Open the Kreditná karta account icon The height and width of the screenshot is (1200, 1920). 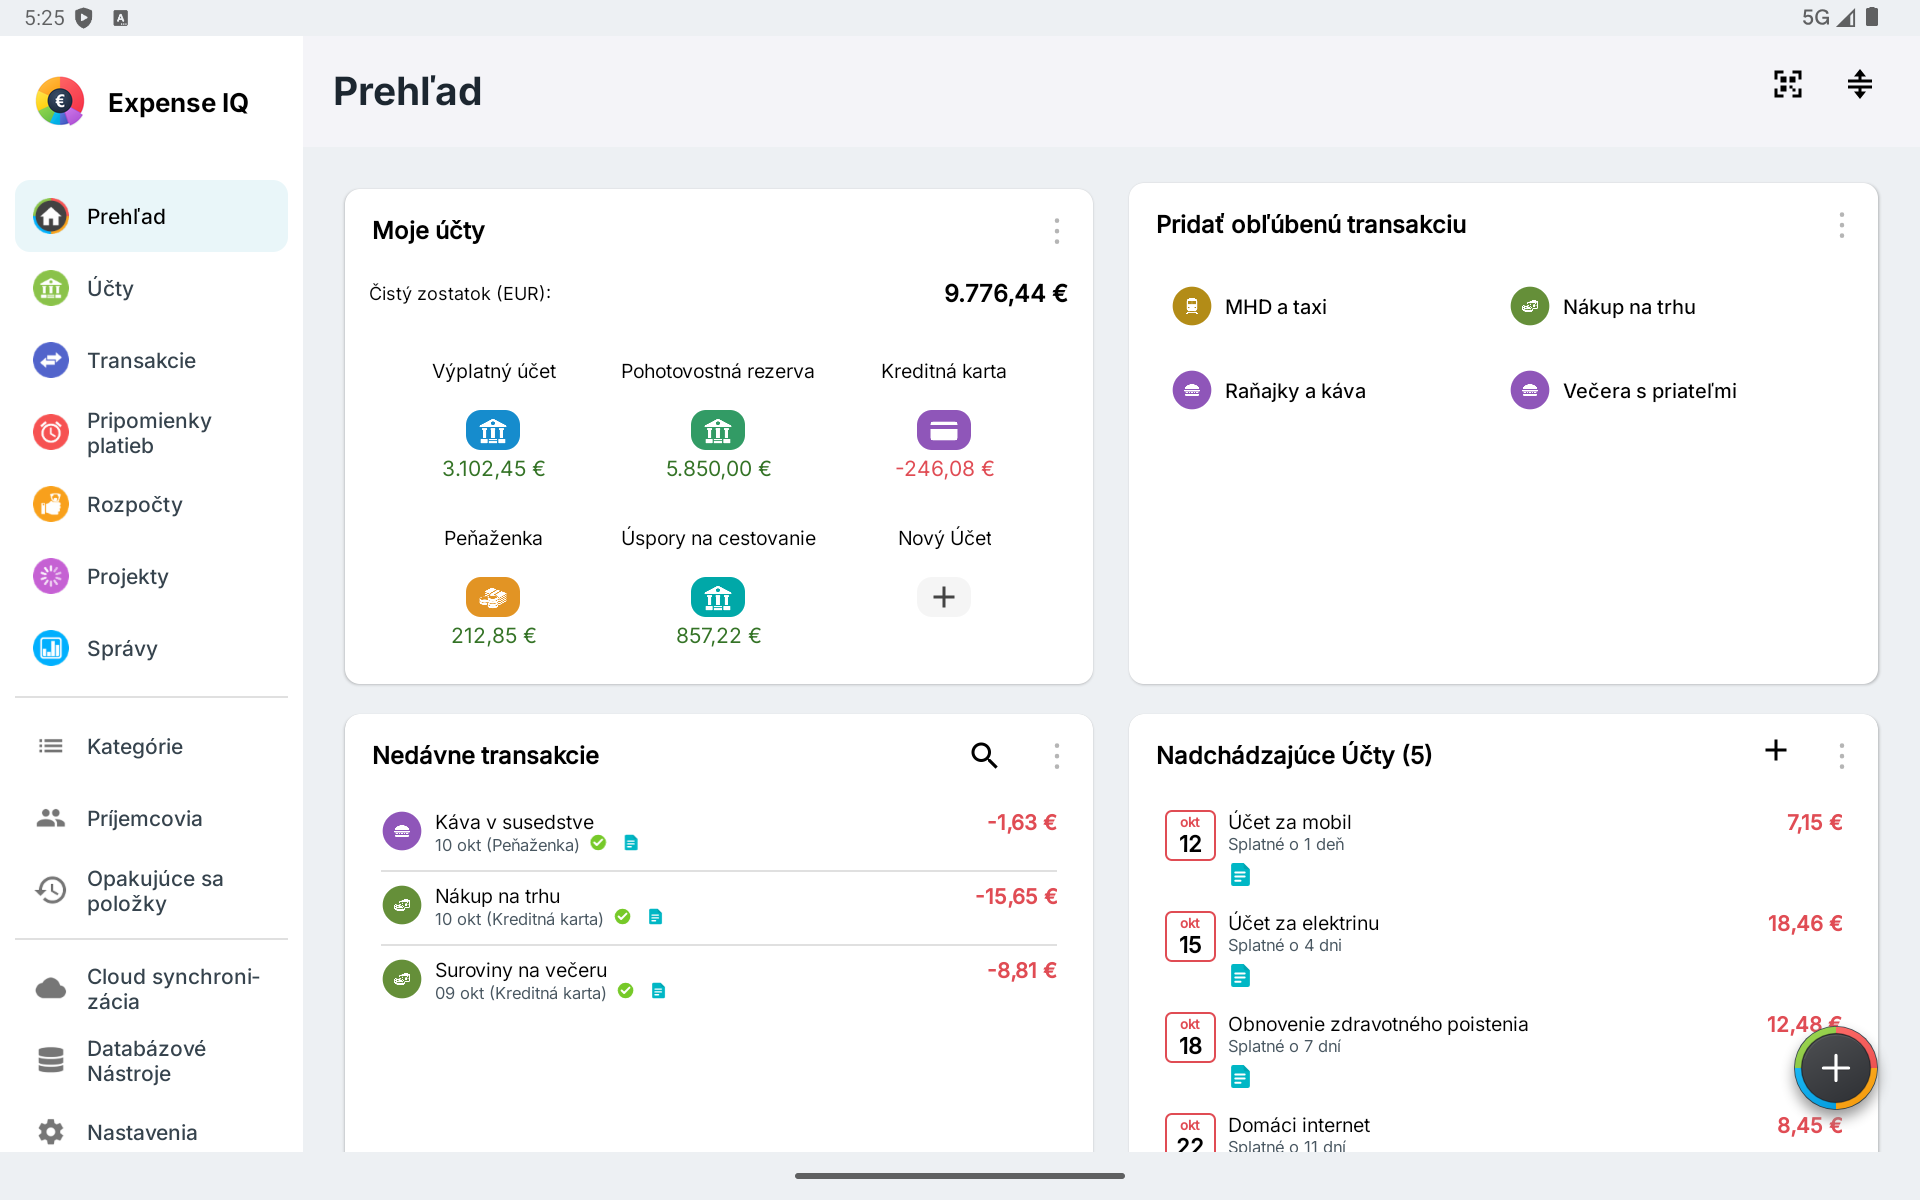944,430
